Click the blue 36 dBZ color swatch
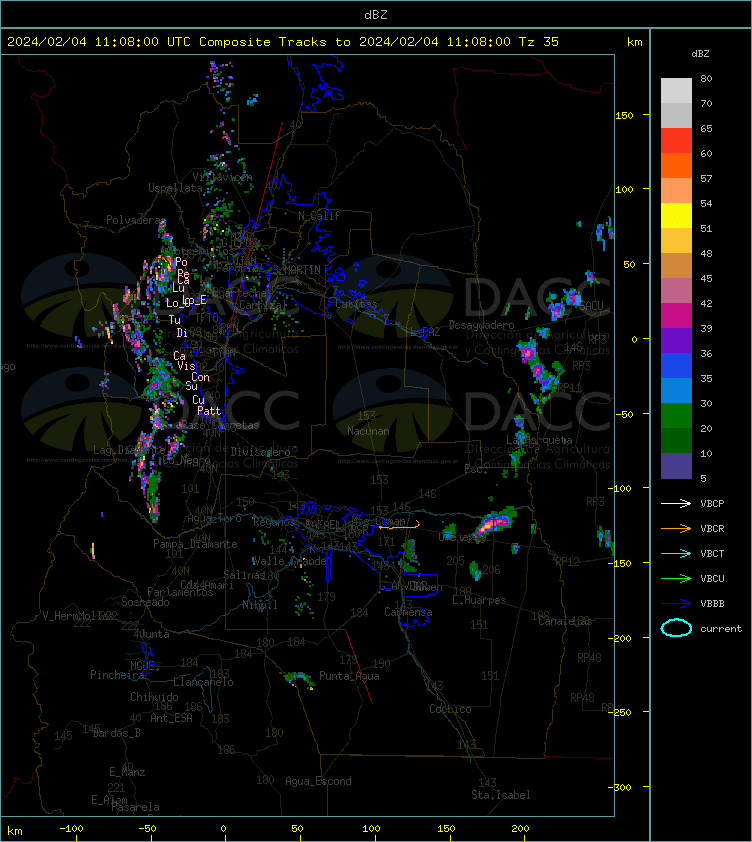Viewport: 752px width, 842px height. 676,365
